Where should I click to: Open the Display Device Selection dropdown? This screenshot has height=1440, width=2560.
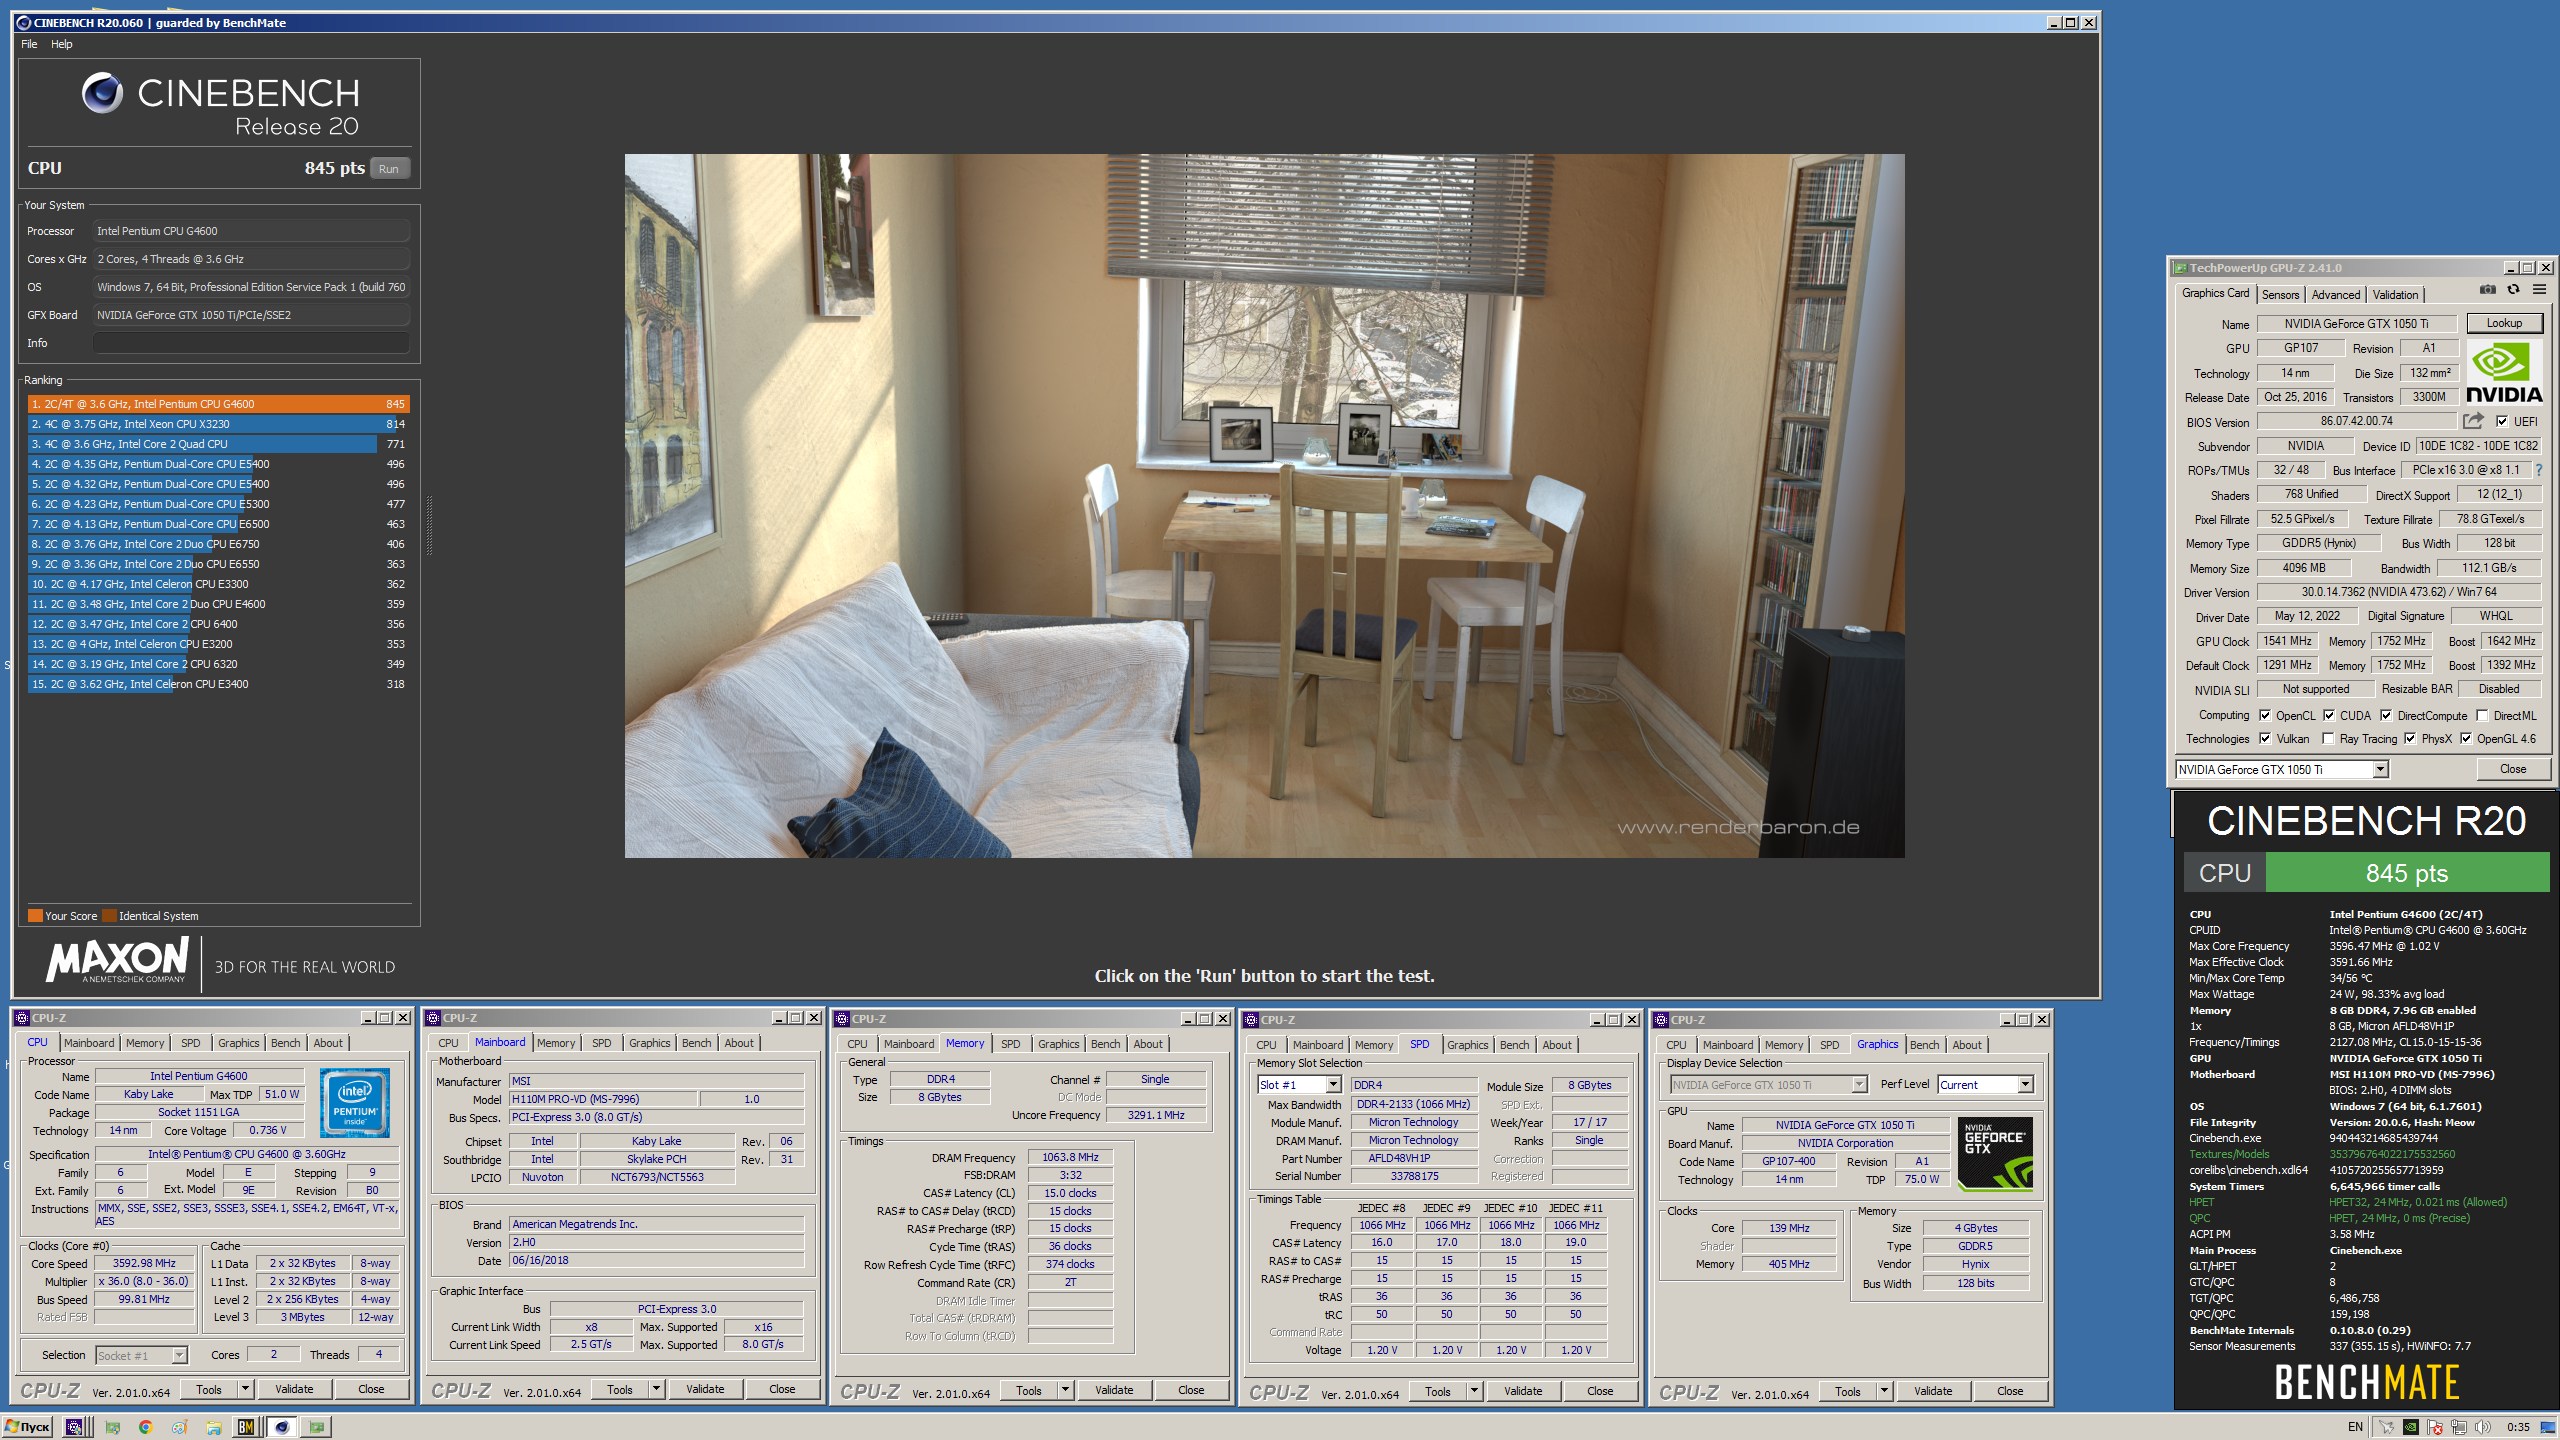tap(1769, 1084)
